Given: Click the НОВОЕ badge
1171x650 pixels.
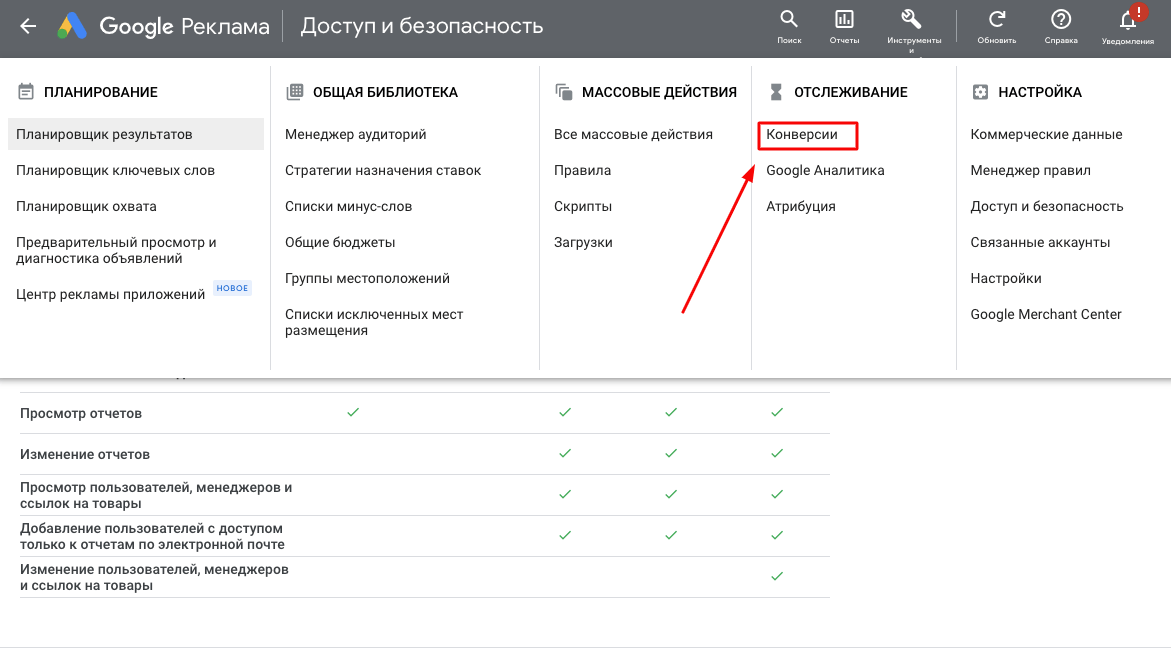Looking at the screenshot, I should pyautogui.click(x=232, y=288).
